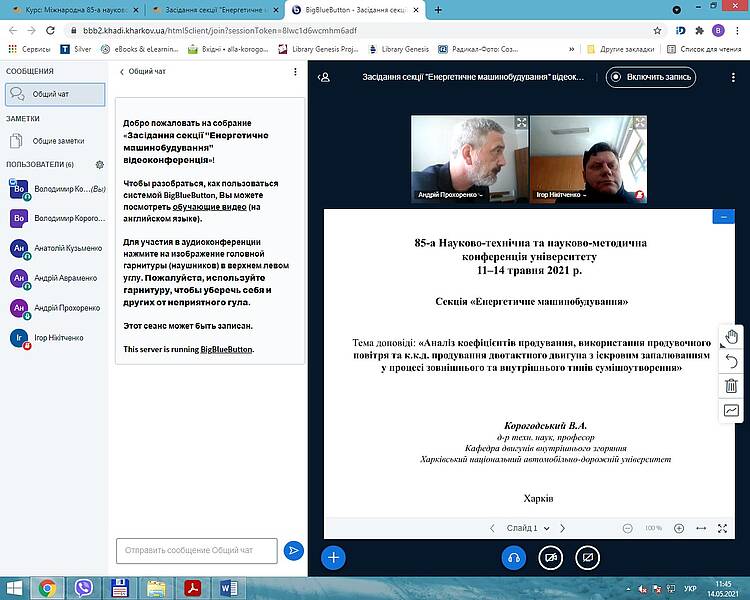Click the multi-user whiteboard icon
This screenshot has width=750, height=600.
[x=731, y=410]
